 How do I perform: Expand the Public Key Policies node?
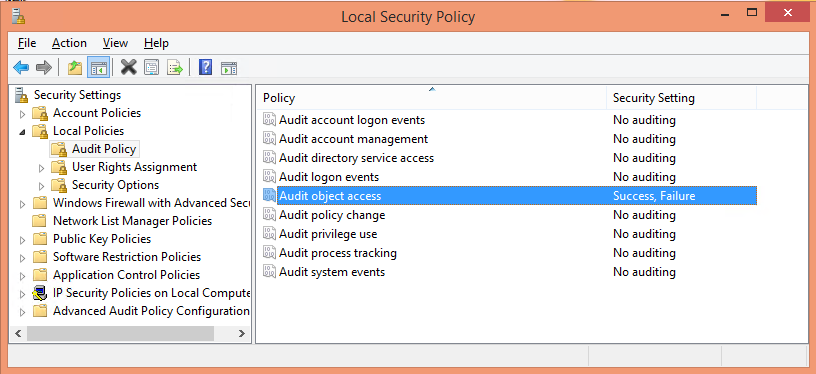[22, 240]
